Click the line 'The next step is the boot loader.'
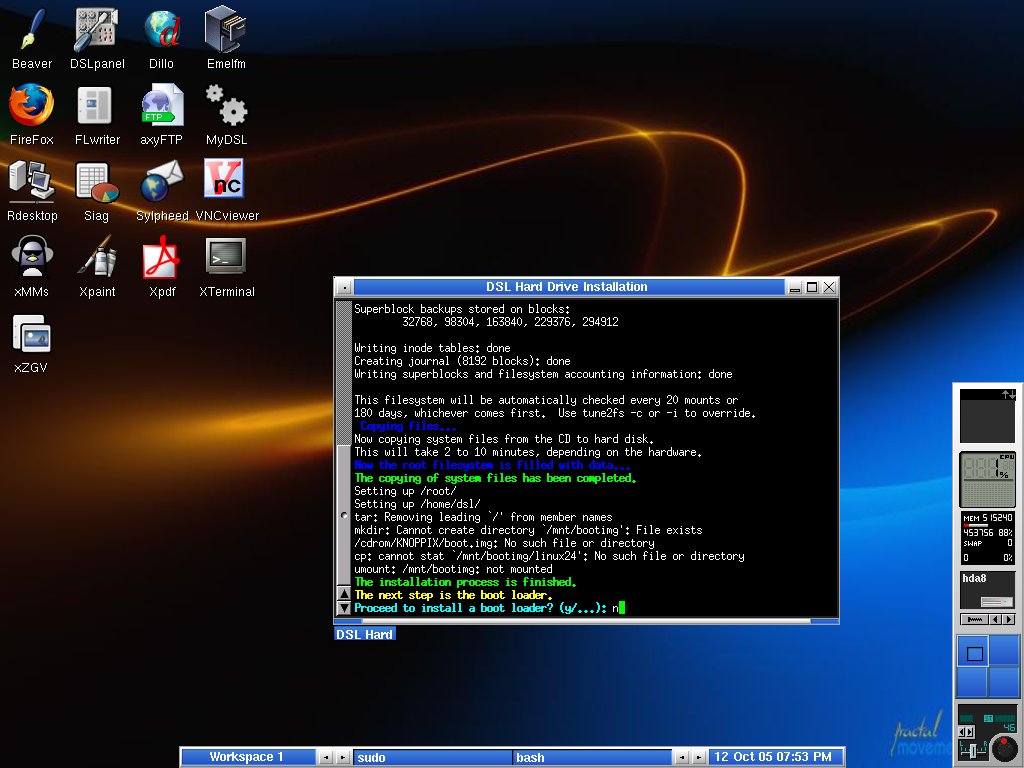Screen dimensions: 1024x768 pyautogui.click(x=454, y=595)
